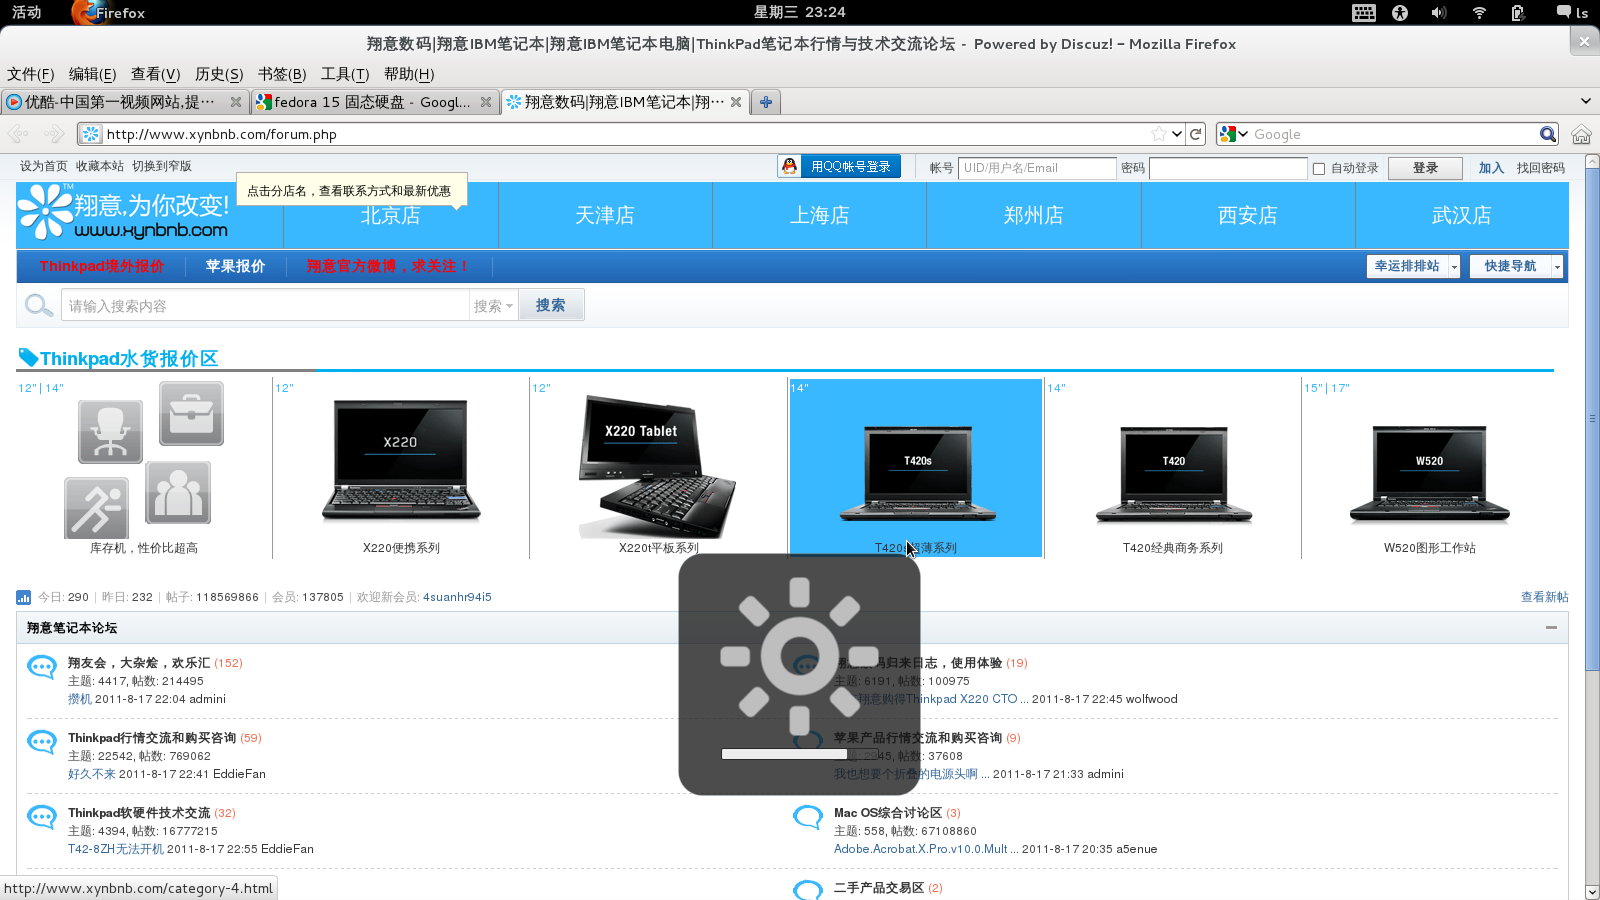
Task: Click the search magnifier in the Google box
Action: click(x=1548, y=134)
